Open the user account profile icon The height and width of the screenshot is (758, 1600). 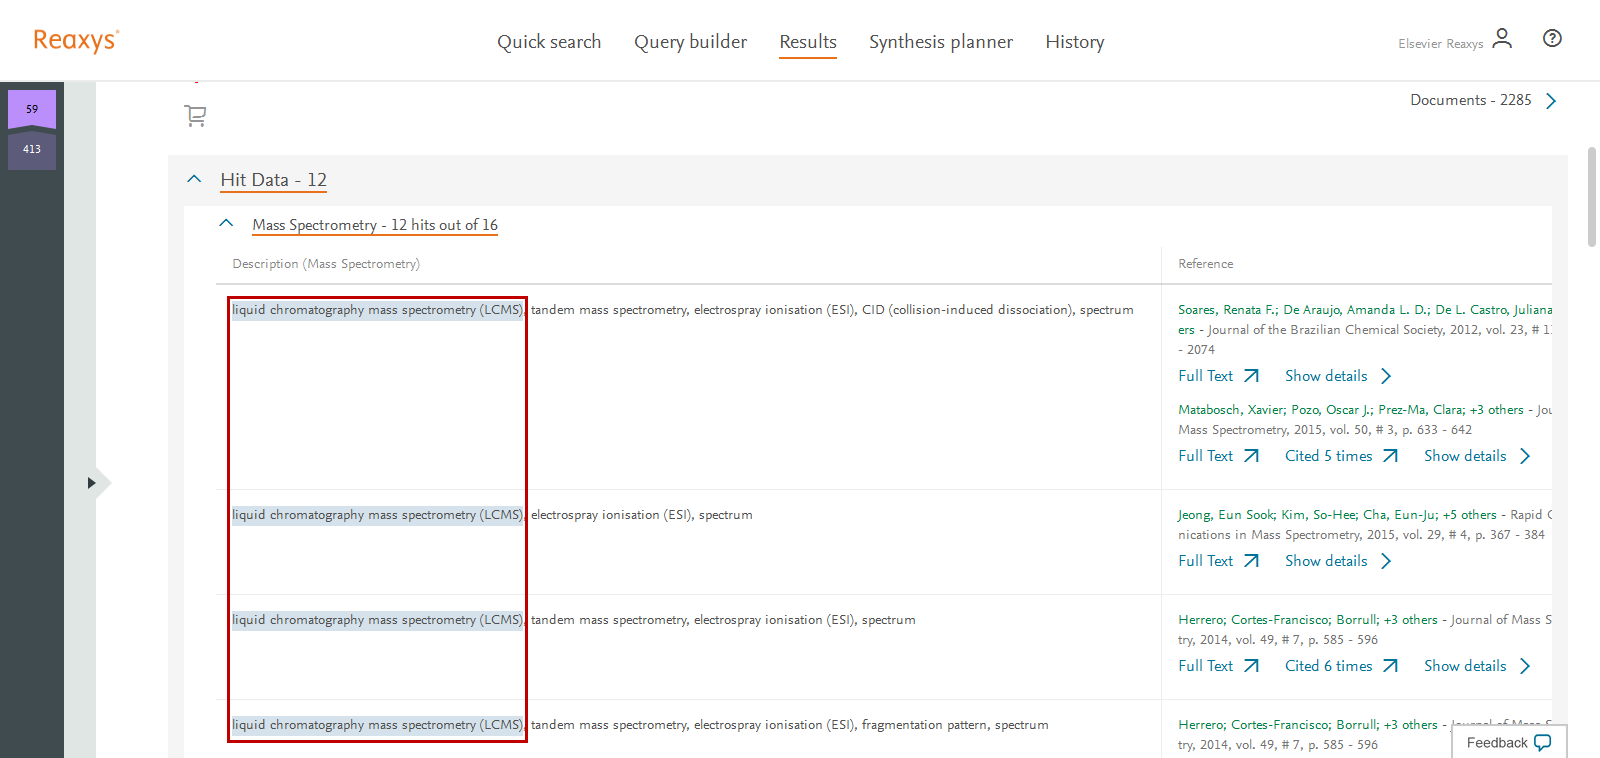[x=1501, y=39]
